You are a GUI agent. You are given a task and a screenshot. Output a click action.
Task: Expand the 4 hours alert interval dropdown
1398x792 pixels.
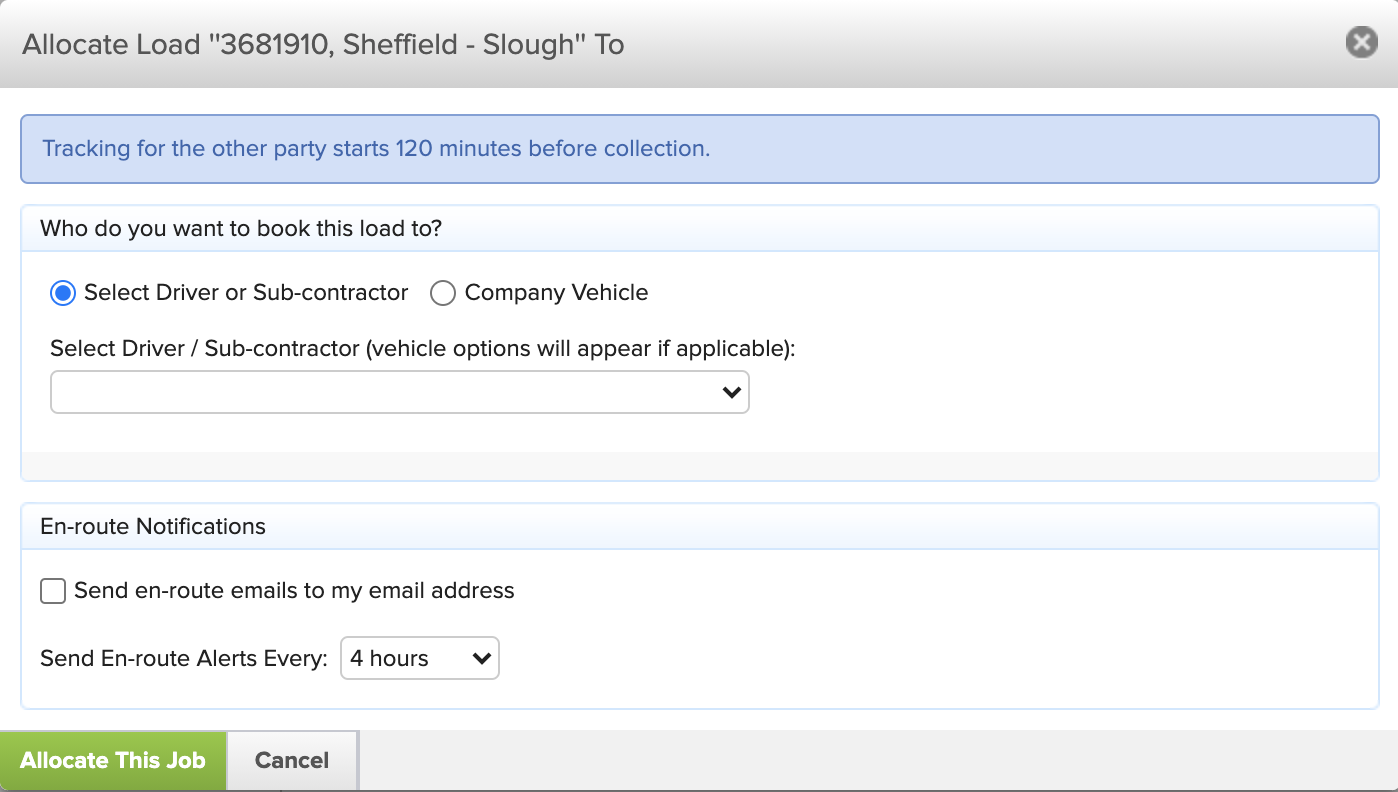420,658
